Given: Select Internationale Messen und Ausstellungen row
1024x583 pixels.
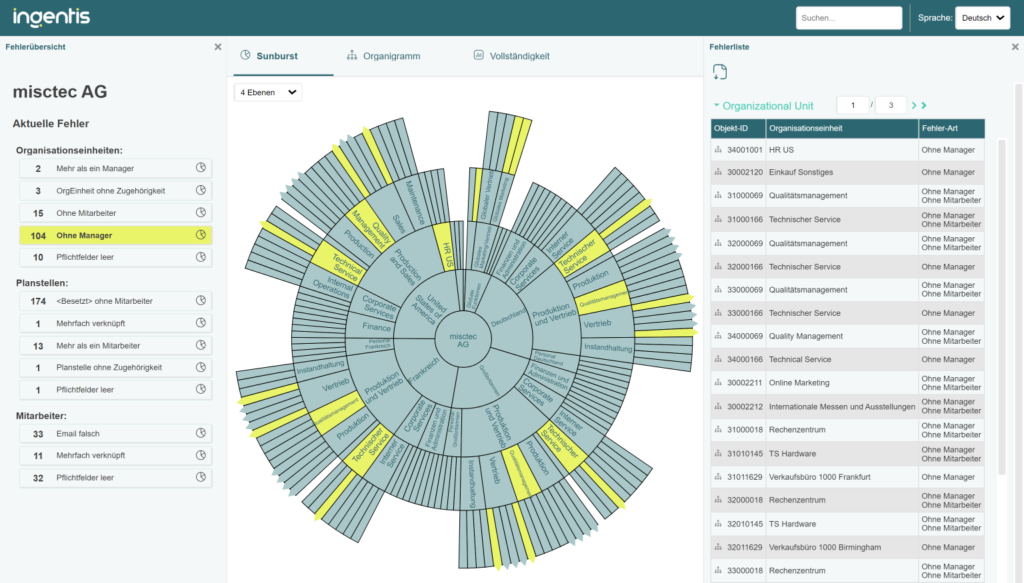Looking at the screenshot, I should click(848, 406).
